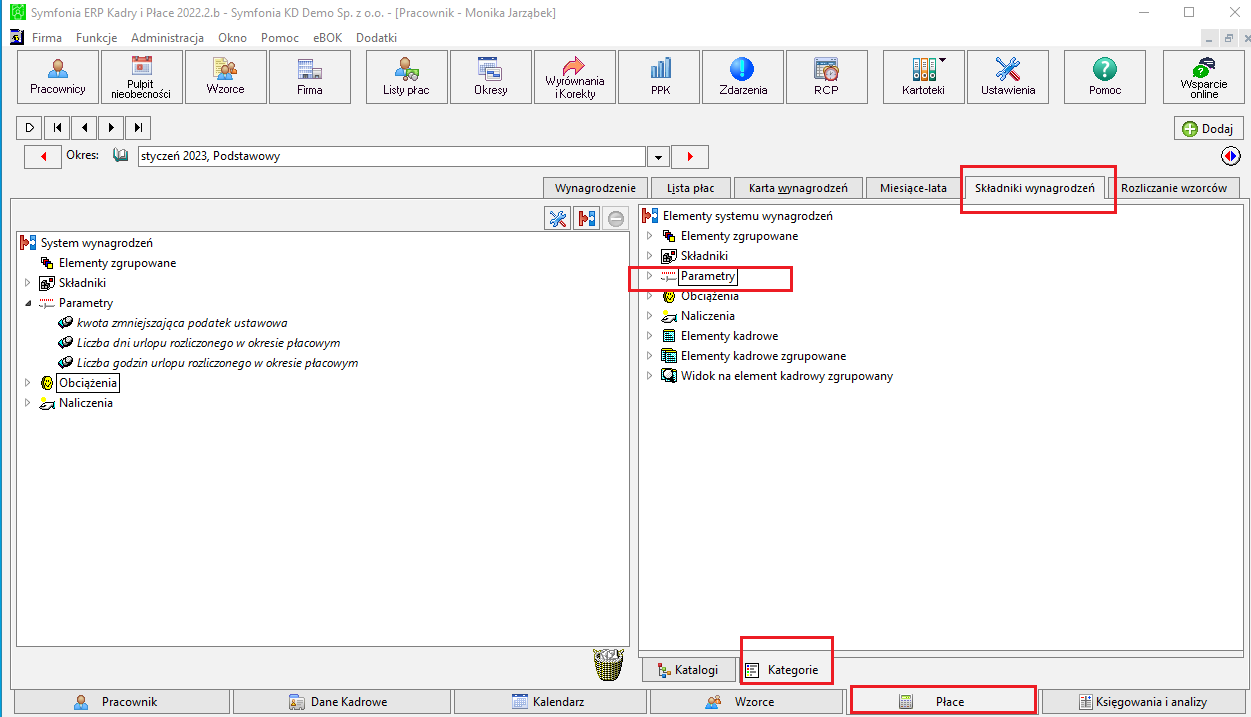This screenshot has height=717, width=1251.
Task: Switch to the Miesiące-lata tab
Action: [913, 188]
